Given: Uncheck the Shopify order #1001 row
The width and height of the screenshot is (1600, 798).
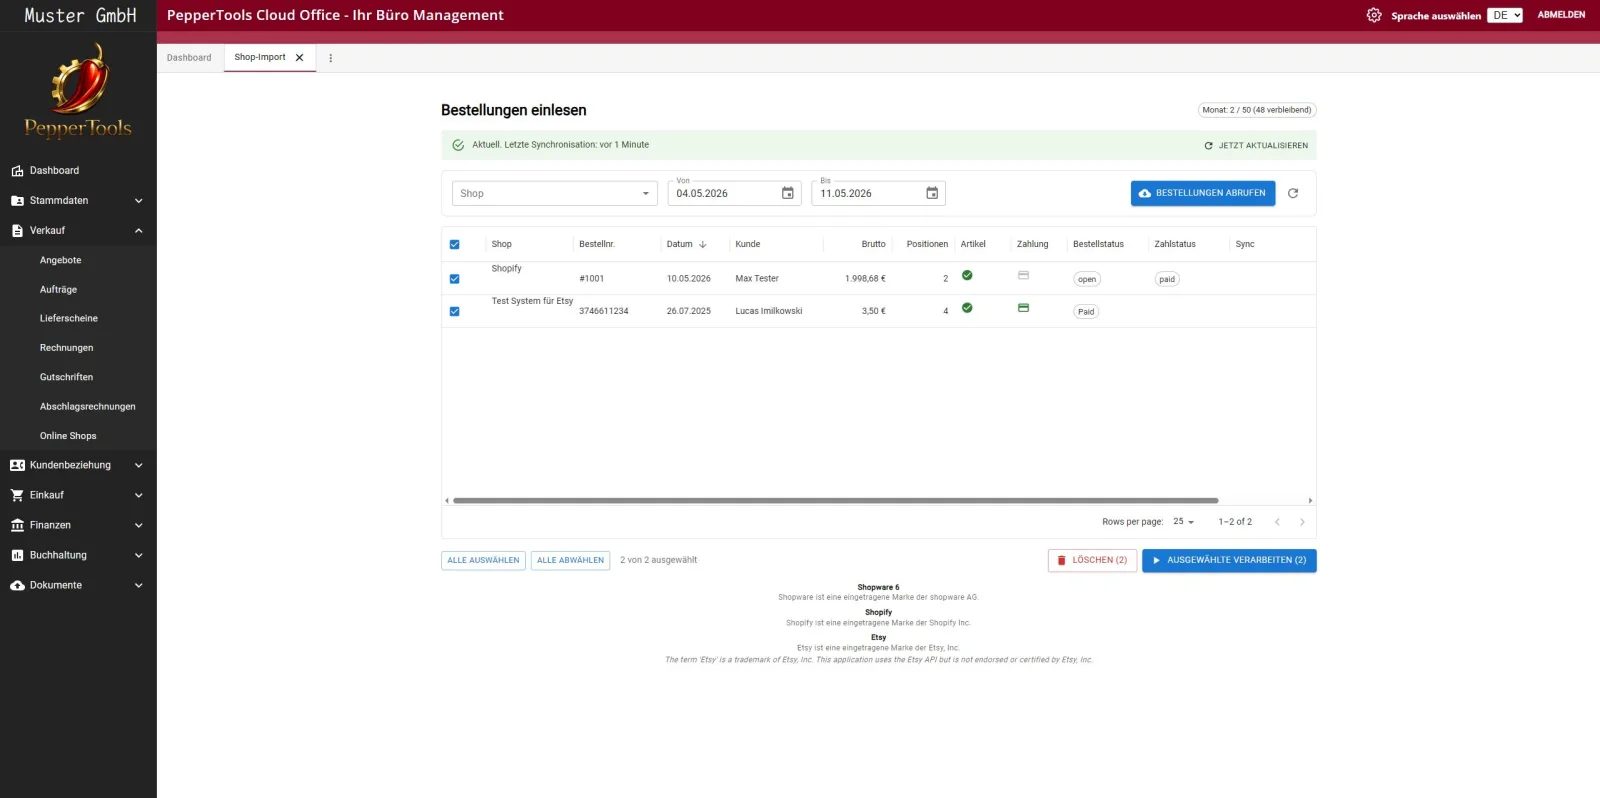Looking at the screenshot, I should [454, 279].
